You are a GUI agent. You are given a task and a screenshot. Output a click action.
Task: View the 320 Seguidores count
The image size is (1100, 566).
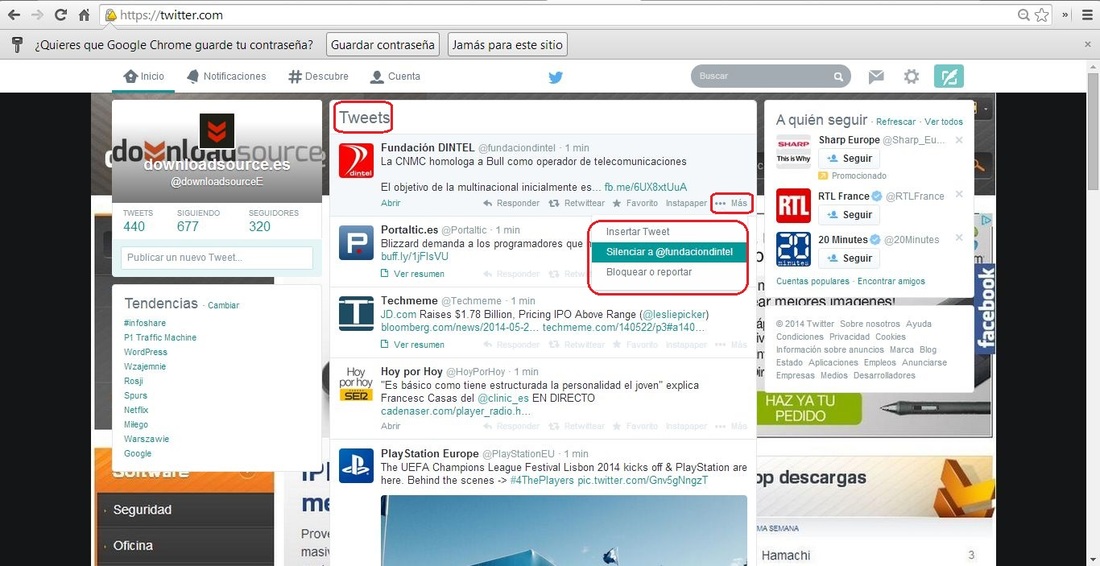click(260, 227)
